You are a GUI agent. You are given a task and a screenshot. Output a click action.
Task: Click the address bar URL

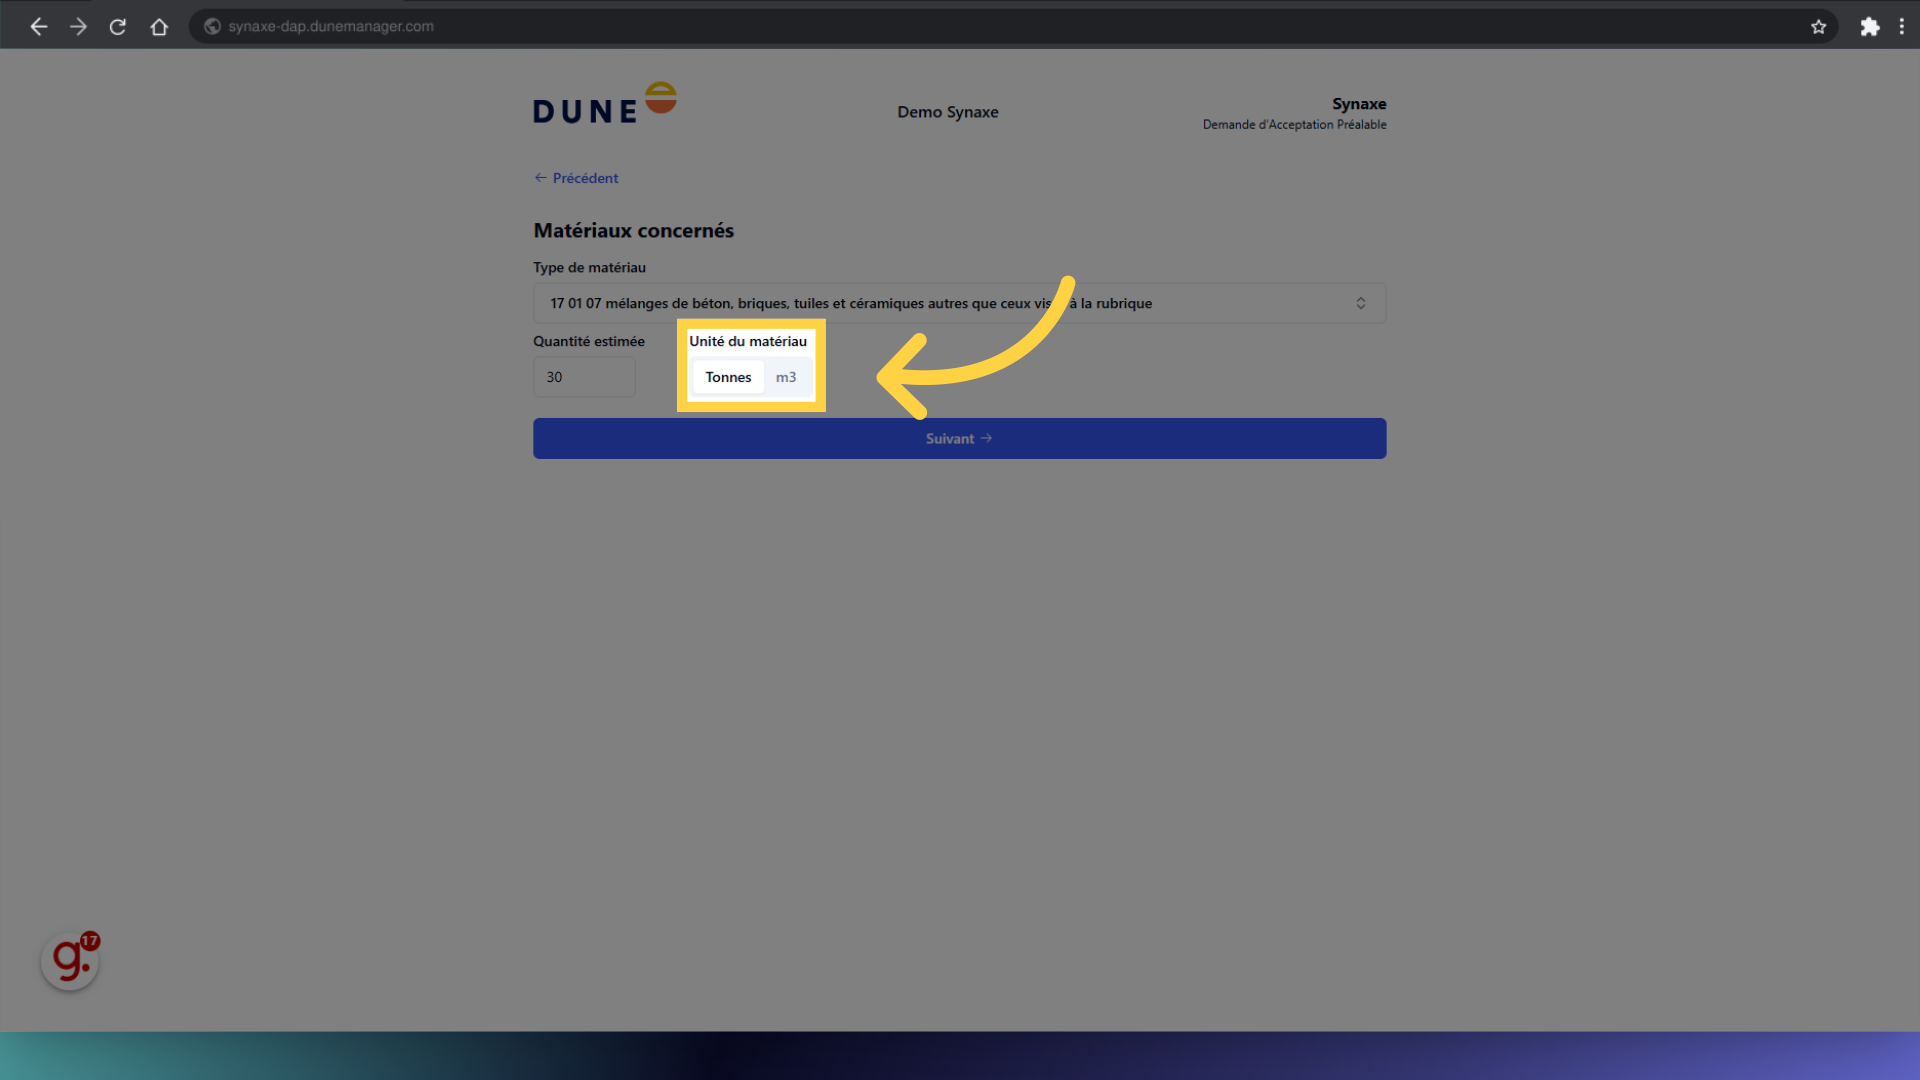click(331, 27)
